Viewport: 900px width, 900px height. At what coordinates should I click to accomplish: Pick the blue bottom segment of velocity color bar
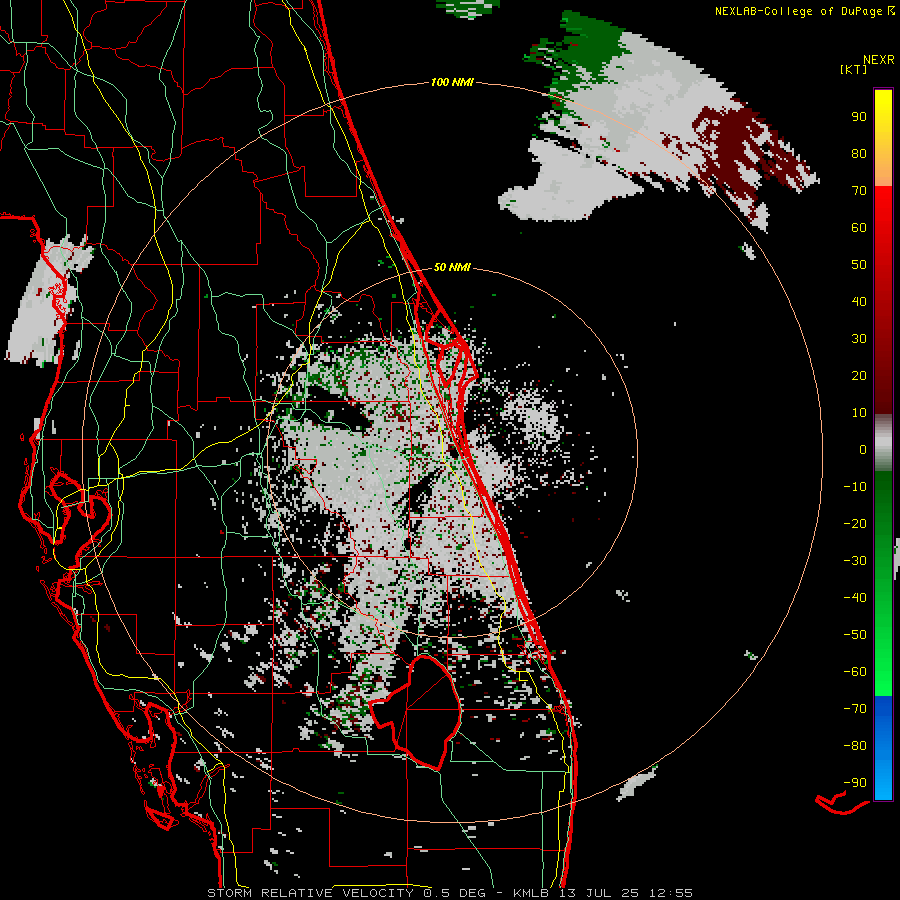pos(883,748)
